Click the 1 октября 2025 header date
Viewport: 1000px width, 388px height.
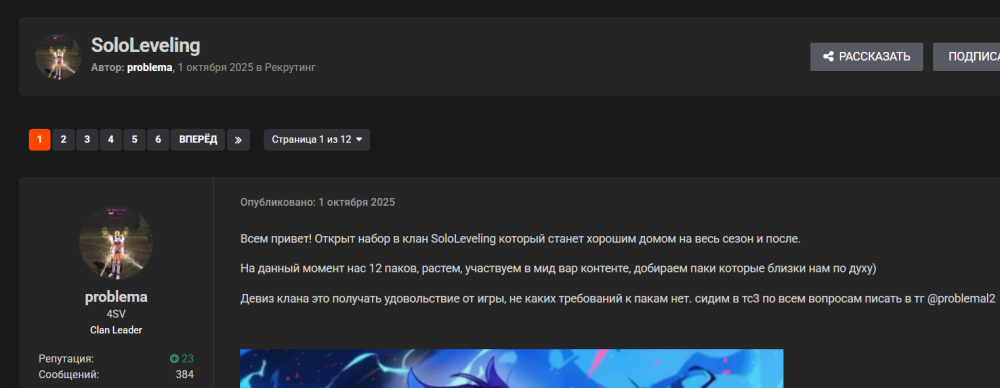(216, 67)
